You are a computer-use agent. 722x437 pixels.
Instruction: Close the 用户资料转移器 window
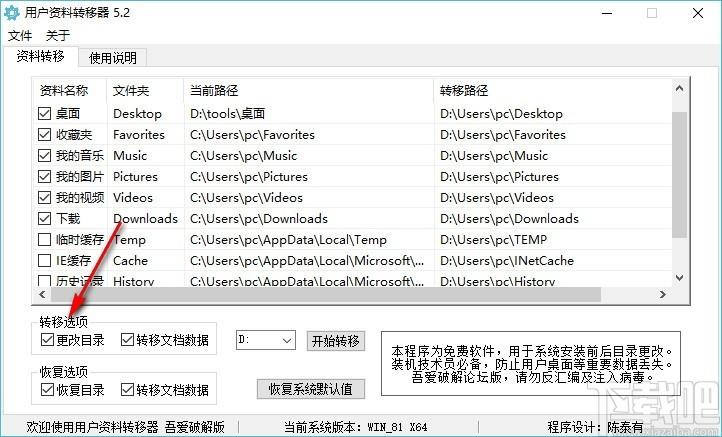pos(698,13)
